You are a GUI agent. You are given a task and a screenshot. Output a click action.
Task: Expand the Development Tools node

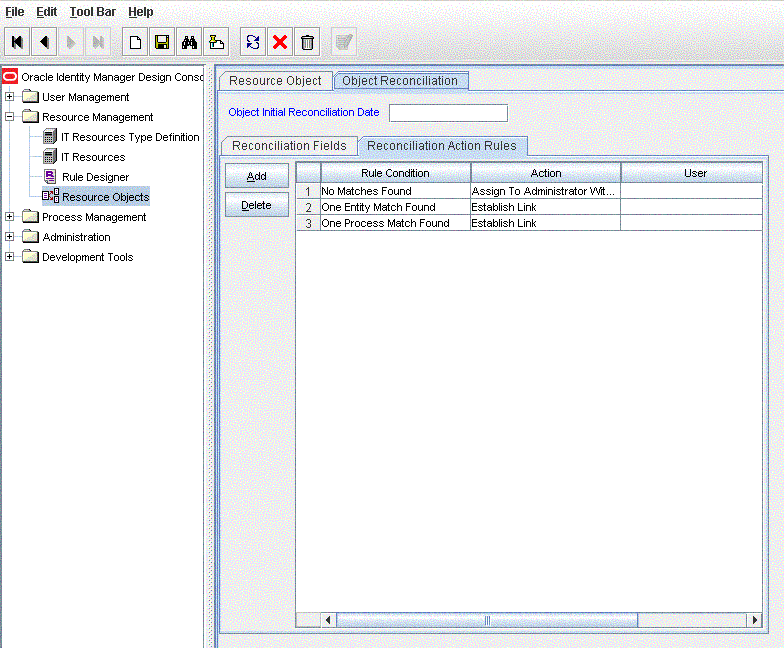click(x=10, y=256)
